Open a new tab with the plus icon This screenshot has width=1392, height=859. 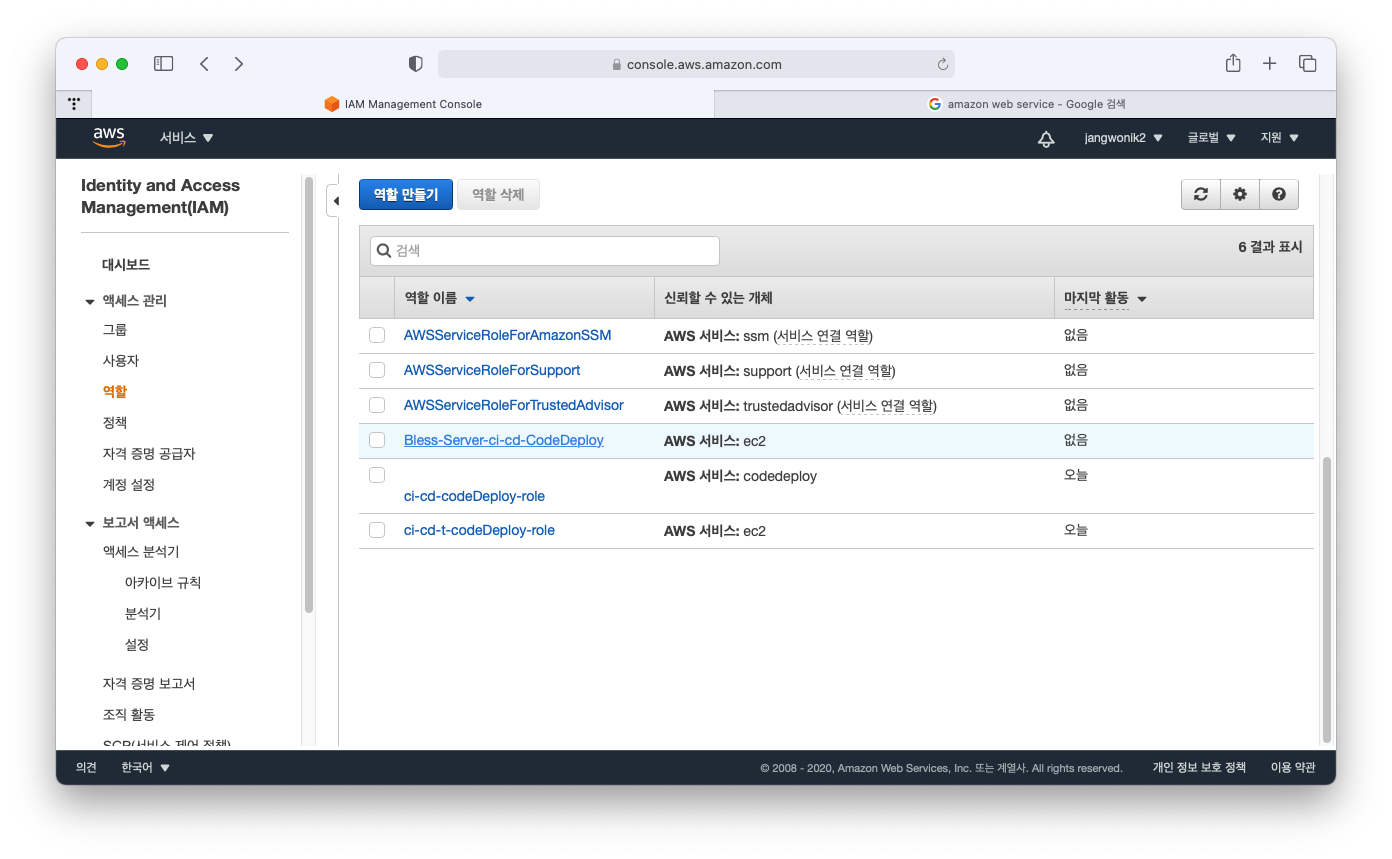pyautogui.click(x=1270, y=64)
